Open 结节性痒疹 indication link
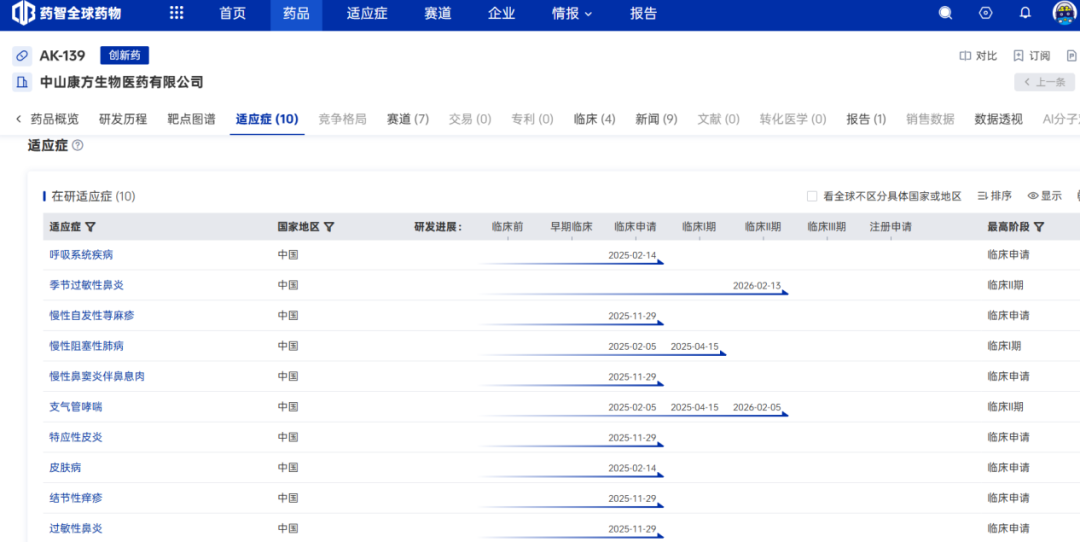1080x542 pixels. pyautogui.click(x=76, y=498)
